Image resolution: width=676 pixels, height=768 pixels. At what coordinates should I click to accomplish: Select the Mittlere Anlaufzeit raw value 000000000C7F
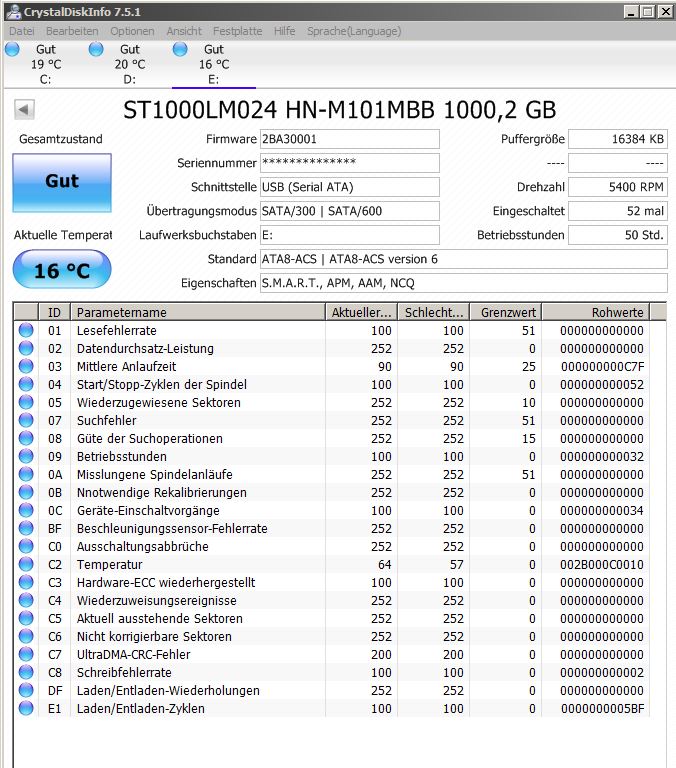603,367
